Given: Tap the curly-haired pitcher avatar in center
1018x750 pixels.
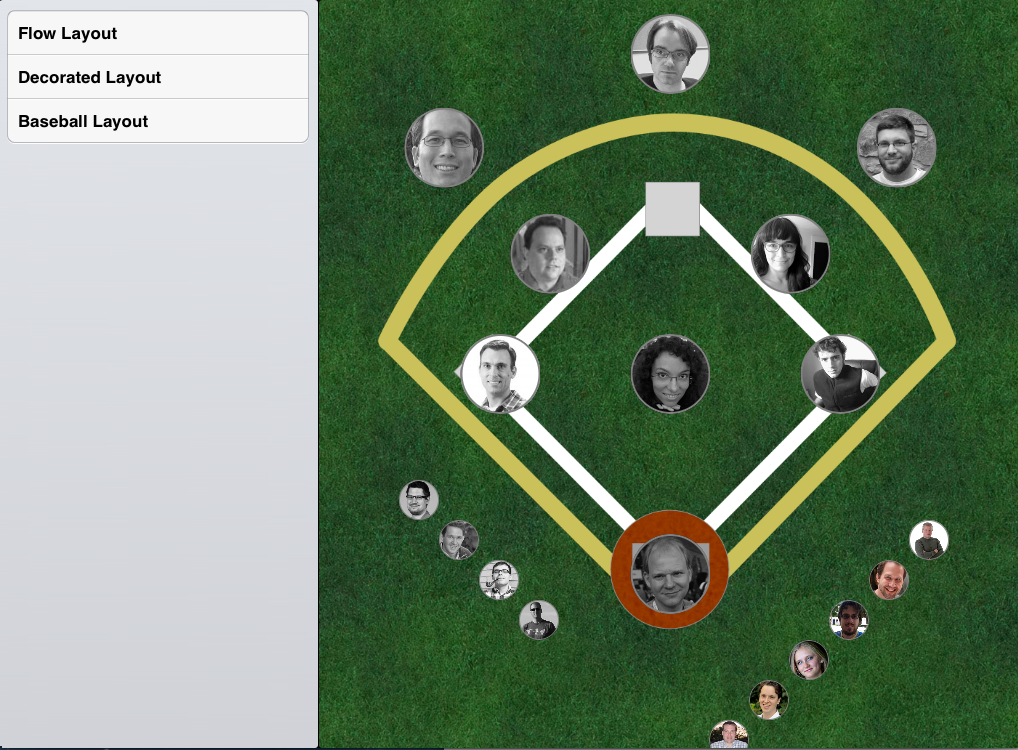Looking at the screenshot, I should click(x=670, y=374).
